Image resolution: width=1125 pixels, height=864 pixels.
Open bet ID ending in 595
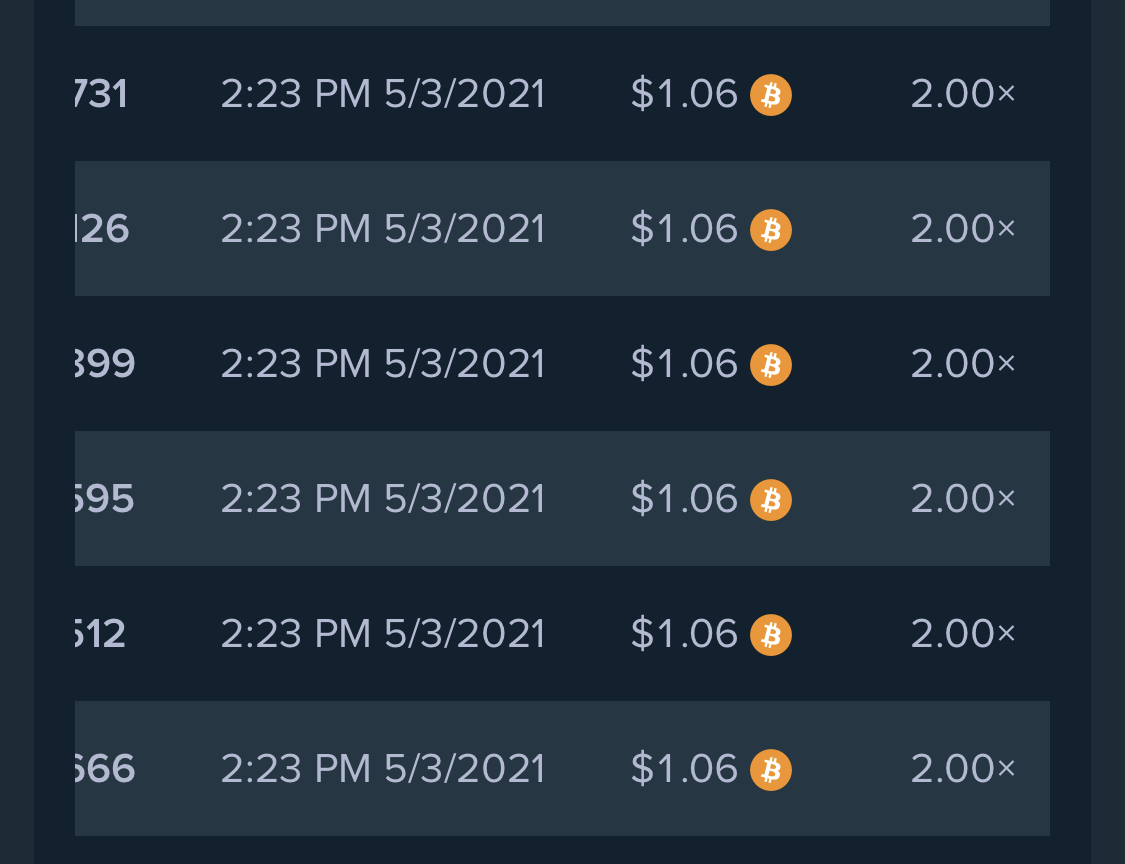click(104, 499)
